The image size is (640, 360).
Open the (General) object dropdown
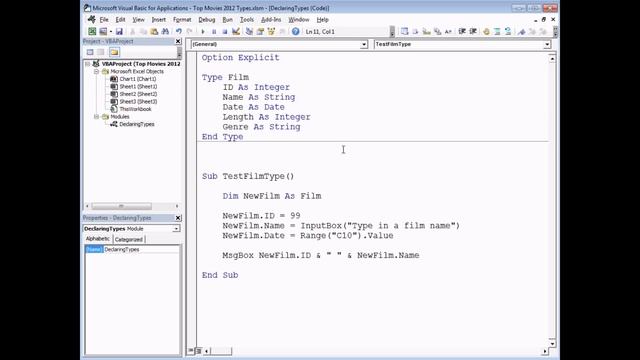click(364, 44)
